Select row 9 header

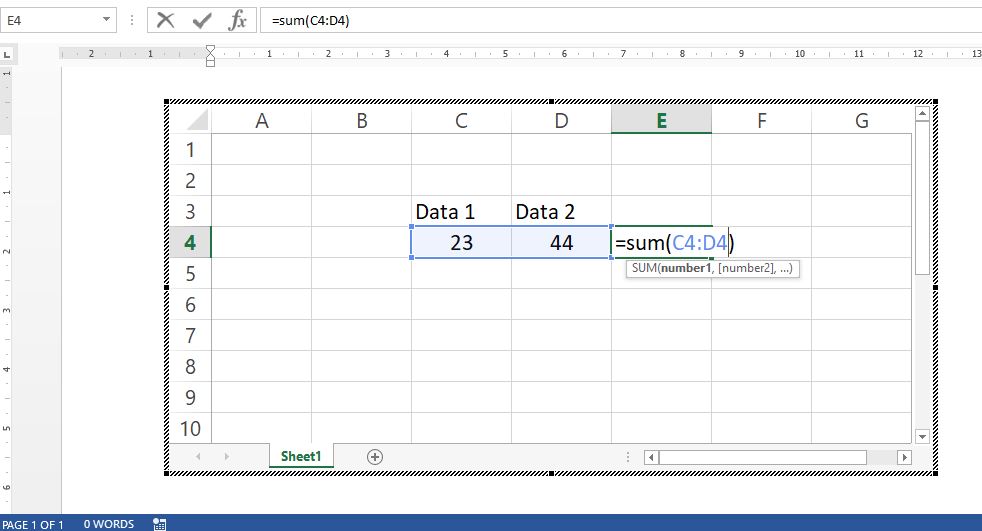[x=190, y=398]
